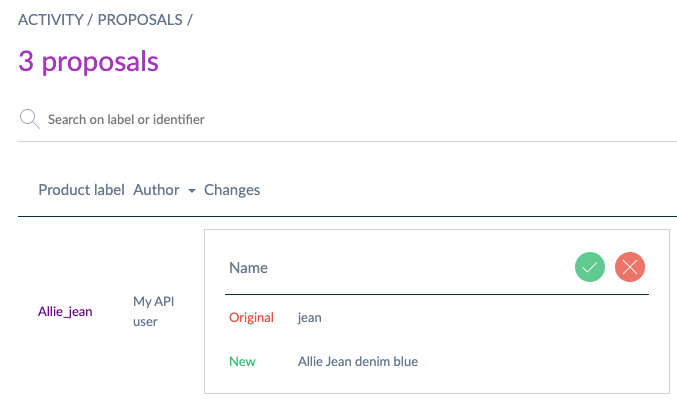Reject the Name change with red X
Screen dimensions: 677x400
[x=630, y=267]
